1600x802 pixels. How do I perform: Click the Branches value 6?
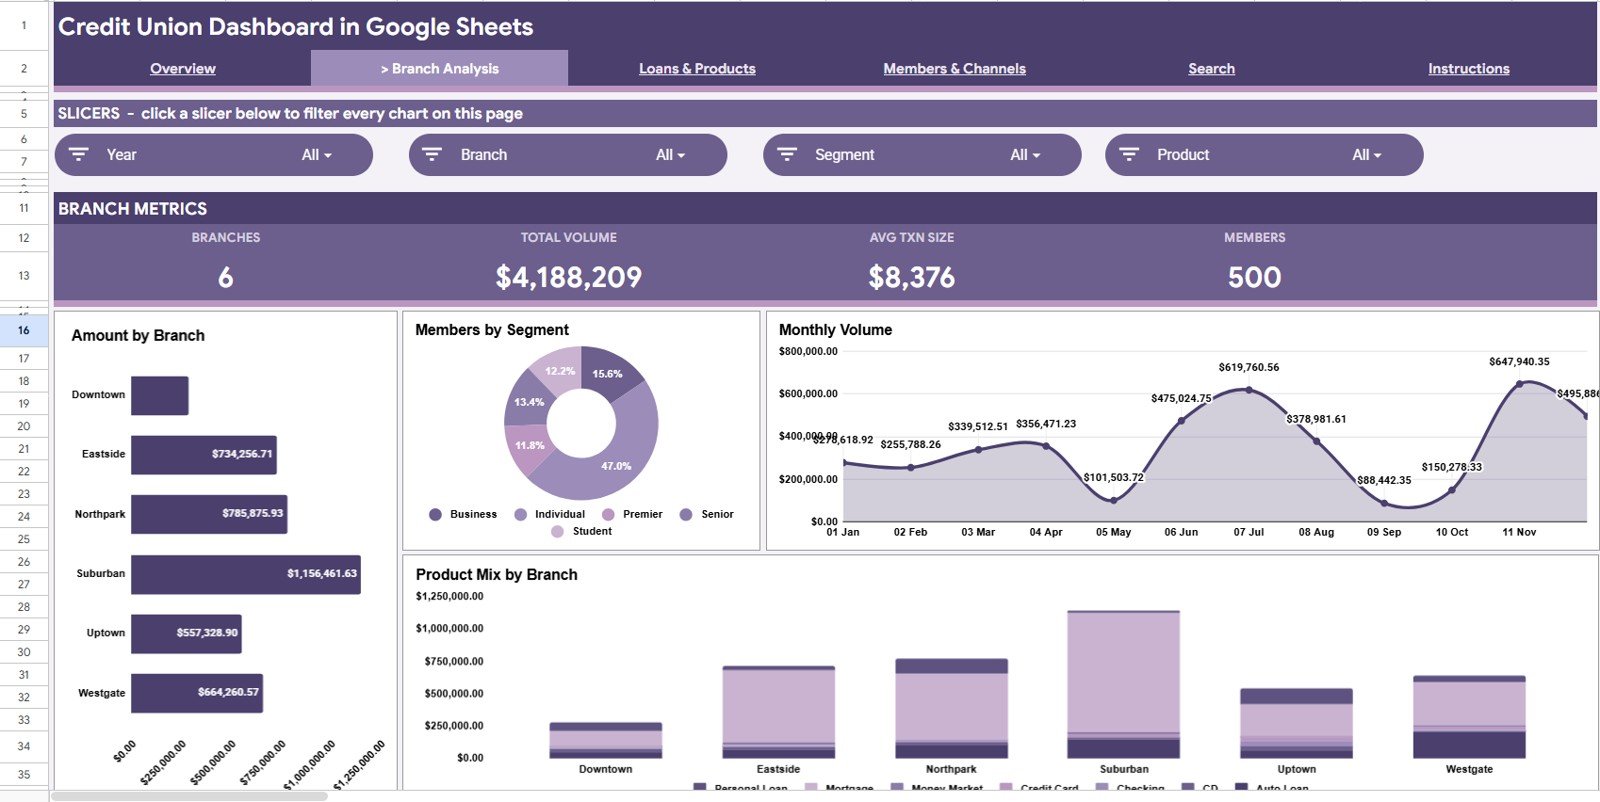[x=225, y=277]
